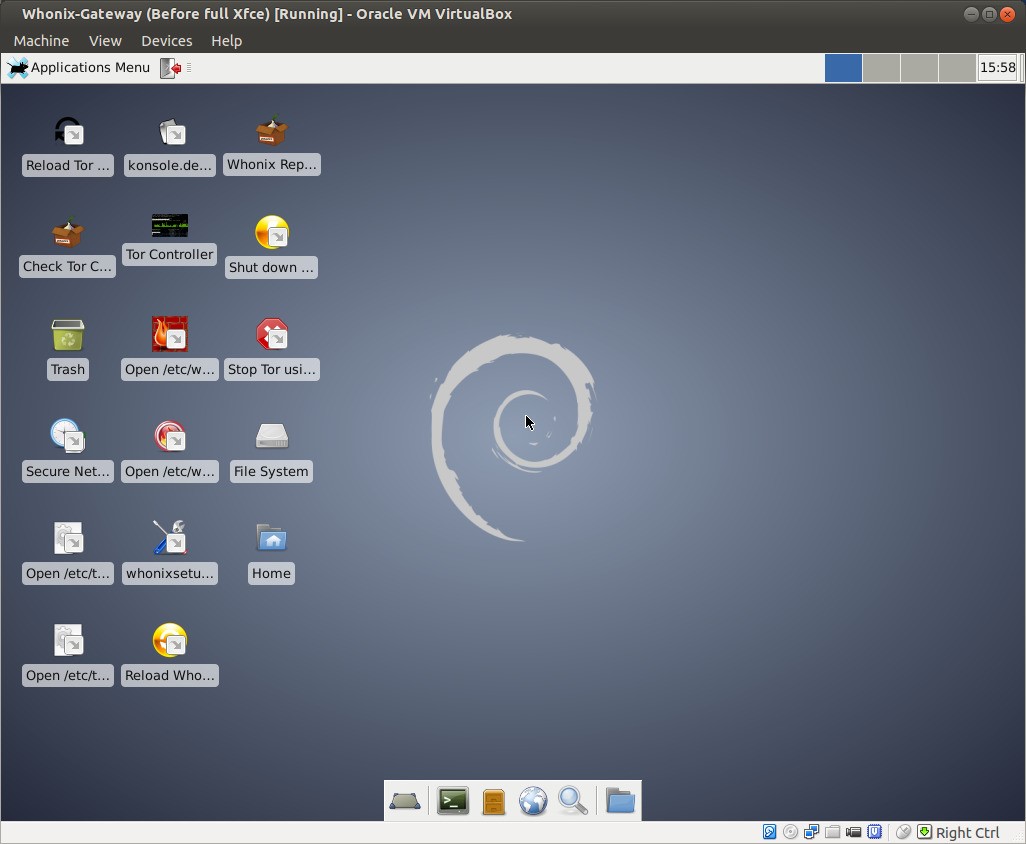
Task: Click the magnifier search icon in dock
Action: click(573, 801)
